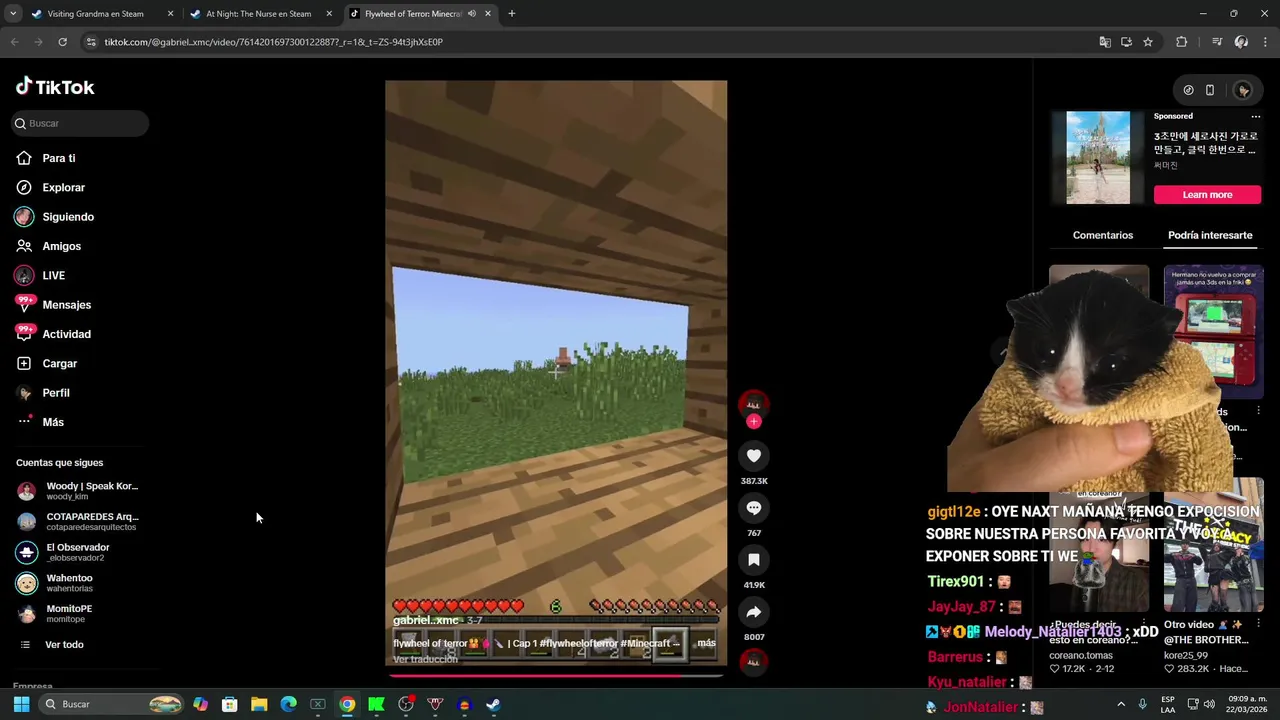Expand the tab search dropdown
This screenshot has width=1280, height=720.
tap(13, 14)
